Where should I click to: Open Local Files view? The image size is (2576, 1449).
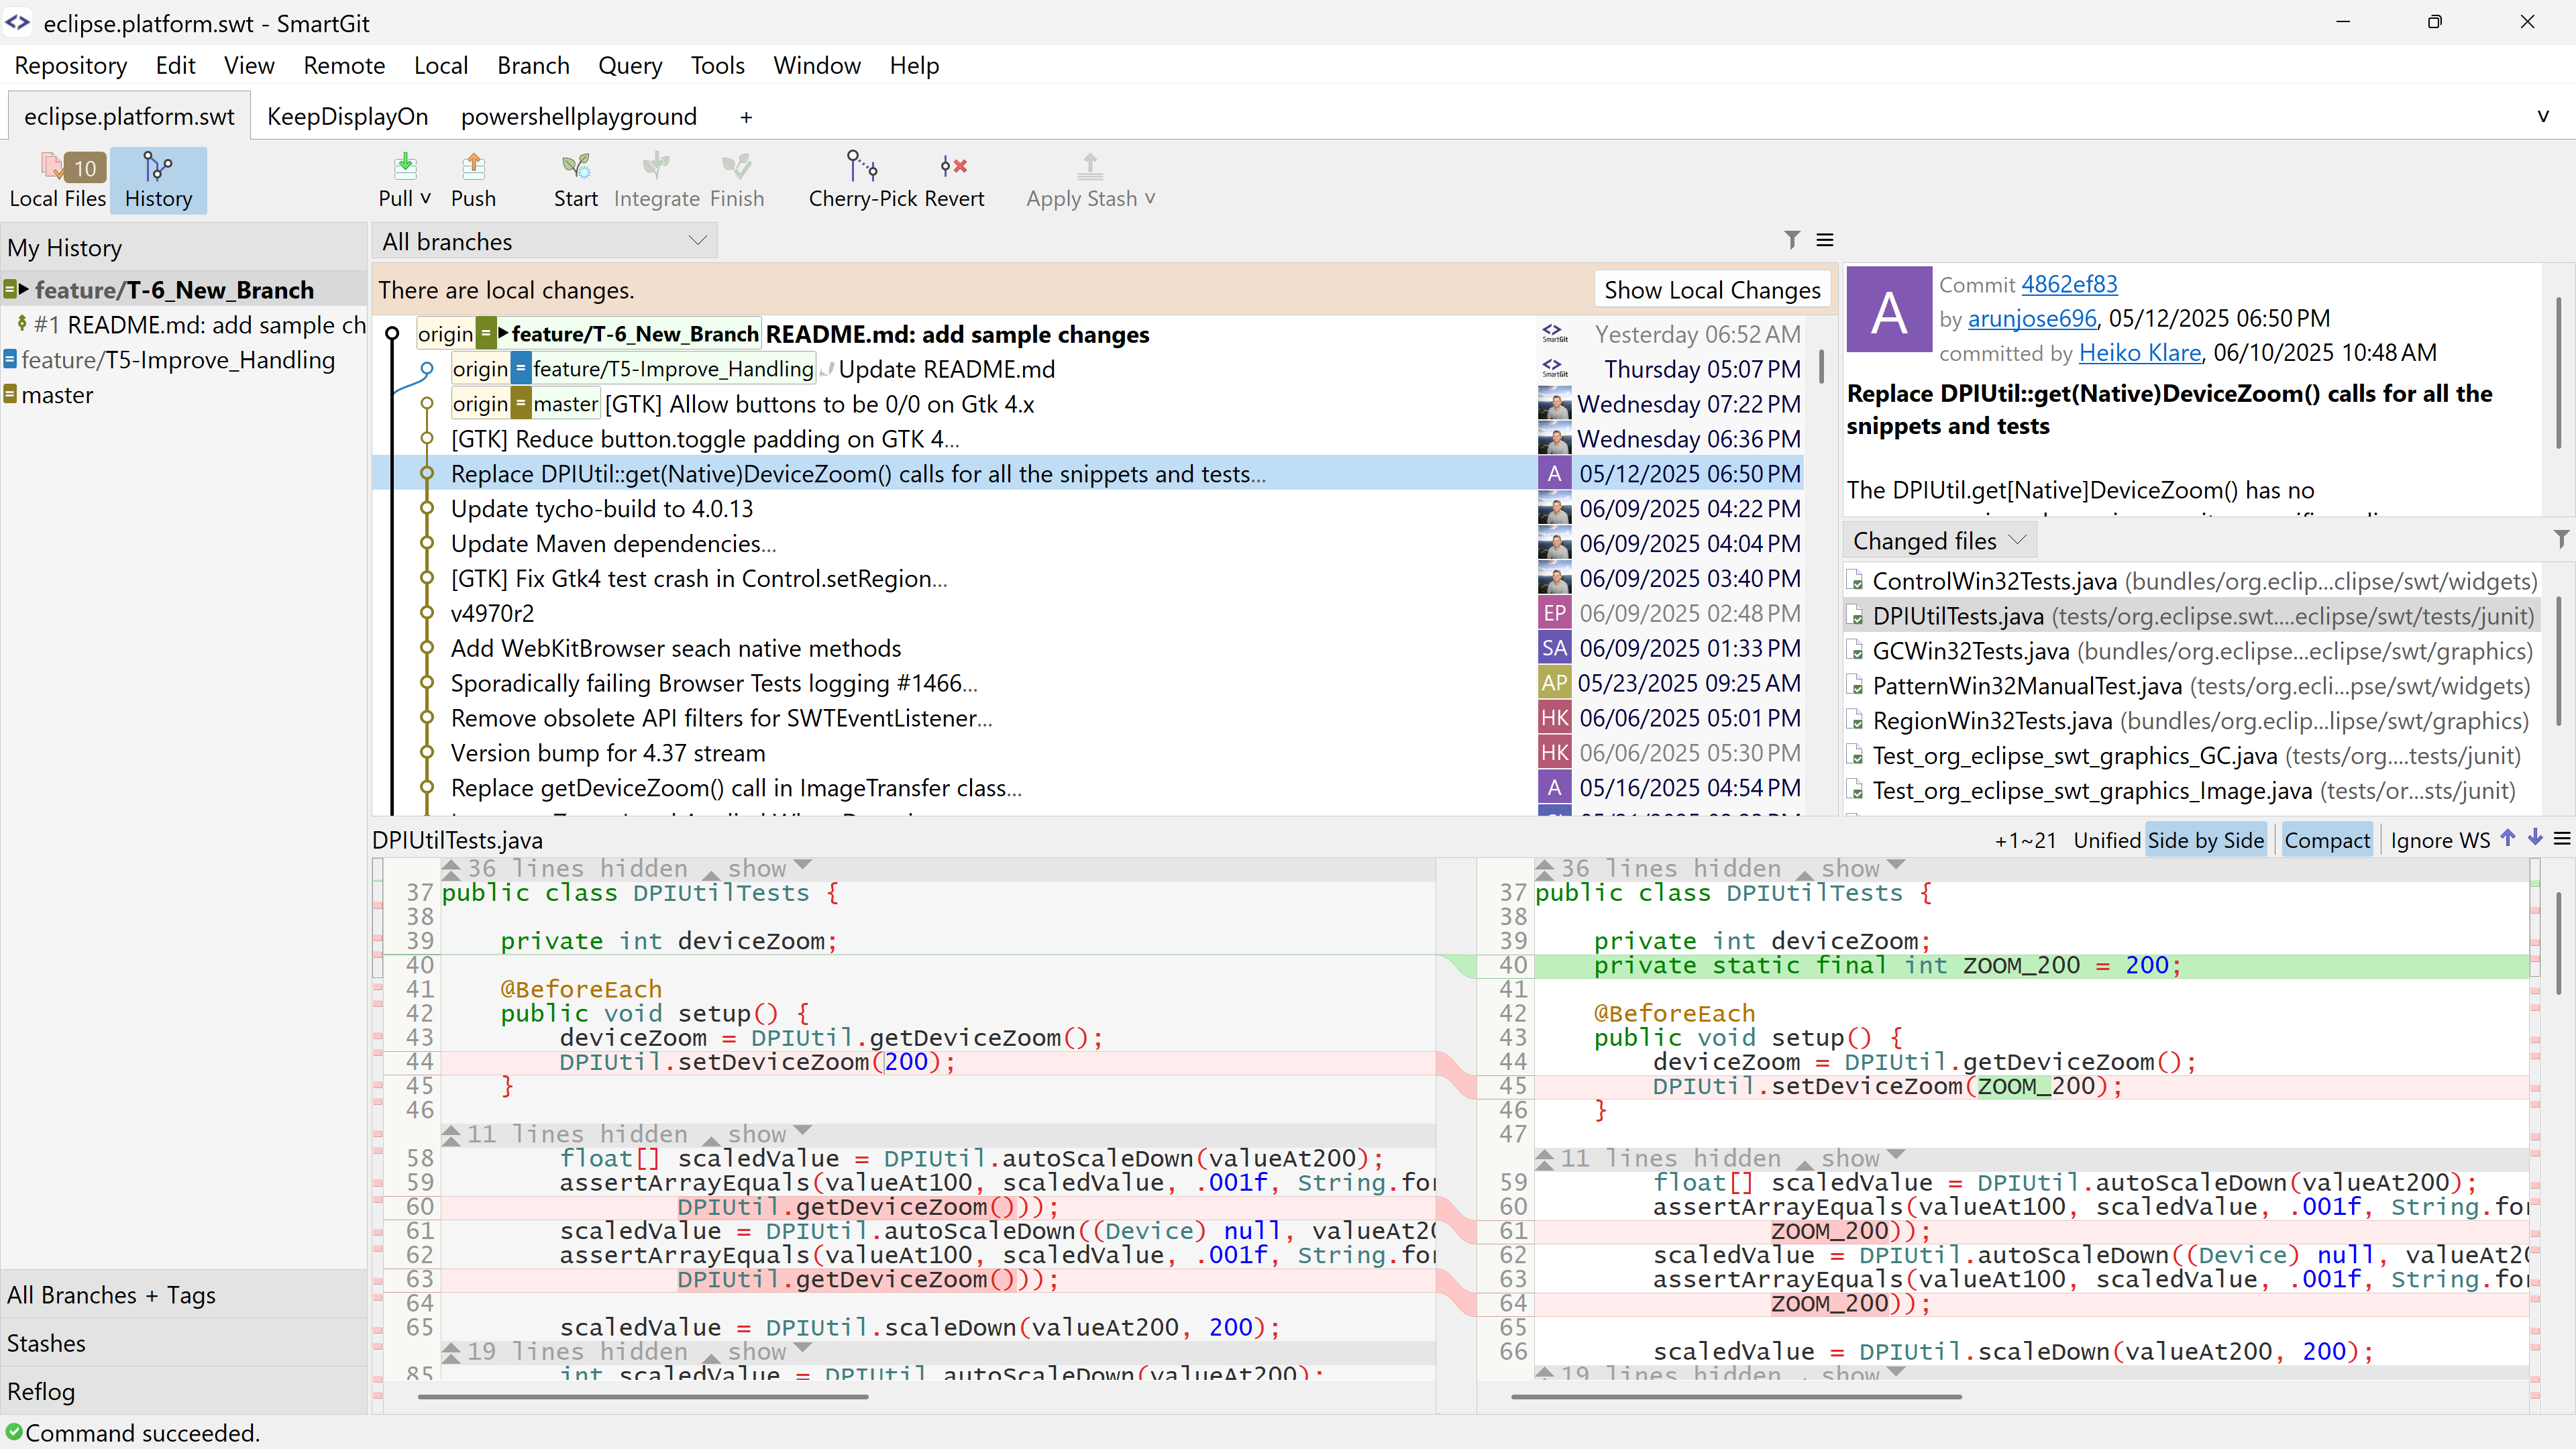point(57,180)
